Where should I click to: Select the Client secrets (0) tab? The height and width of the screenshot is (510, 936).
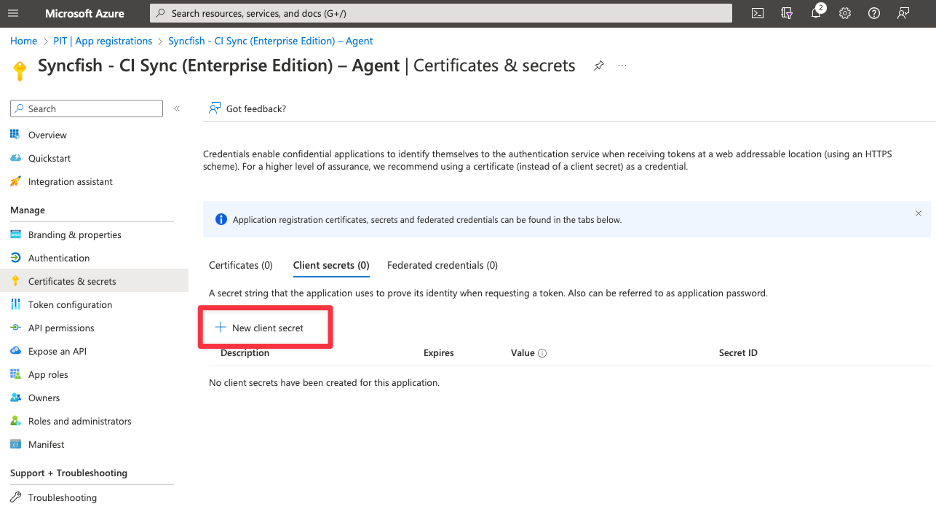331,265
